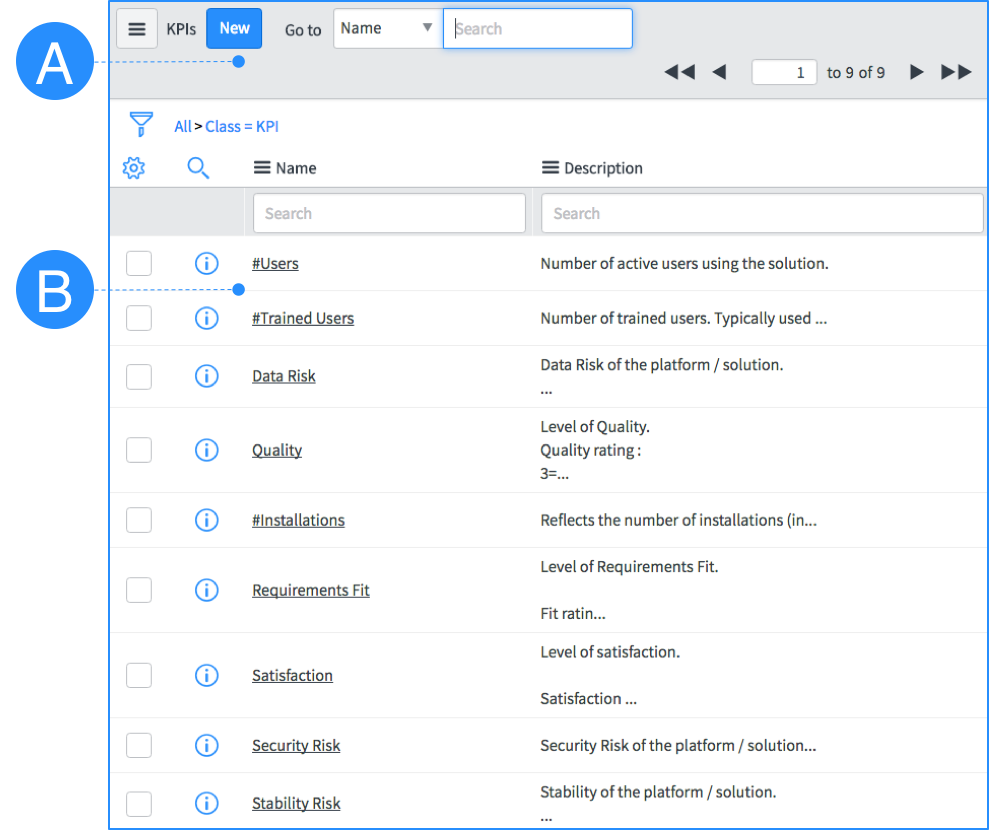The image size is (989, 830).
Task: Focus the Go to search box
Action: point(538,28)
